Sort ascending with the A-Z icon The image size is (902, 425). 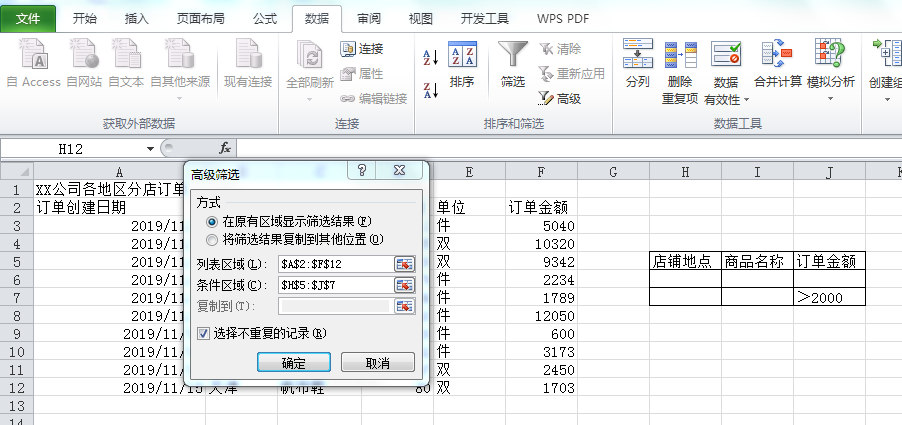coord(431,57)
